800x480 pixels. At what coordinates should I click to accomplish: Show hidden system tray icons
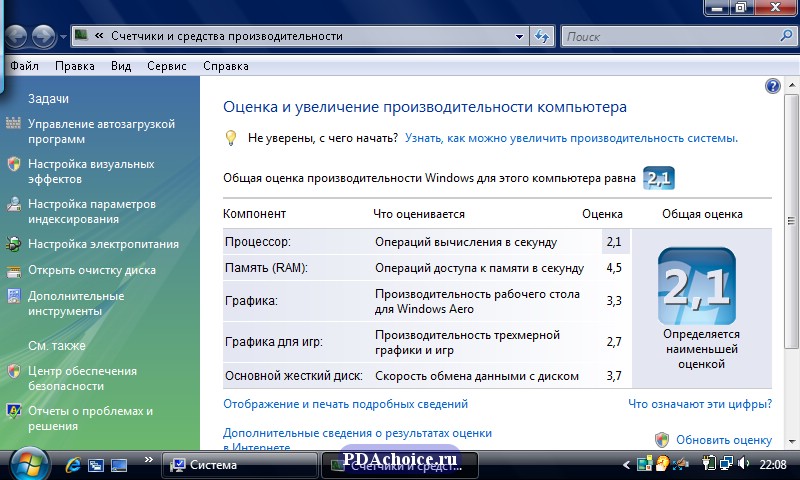click(x=627, y=465)
